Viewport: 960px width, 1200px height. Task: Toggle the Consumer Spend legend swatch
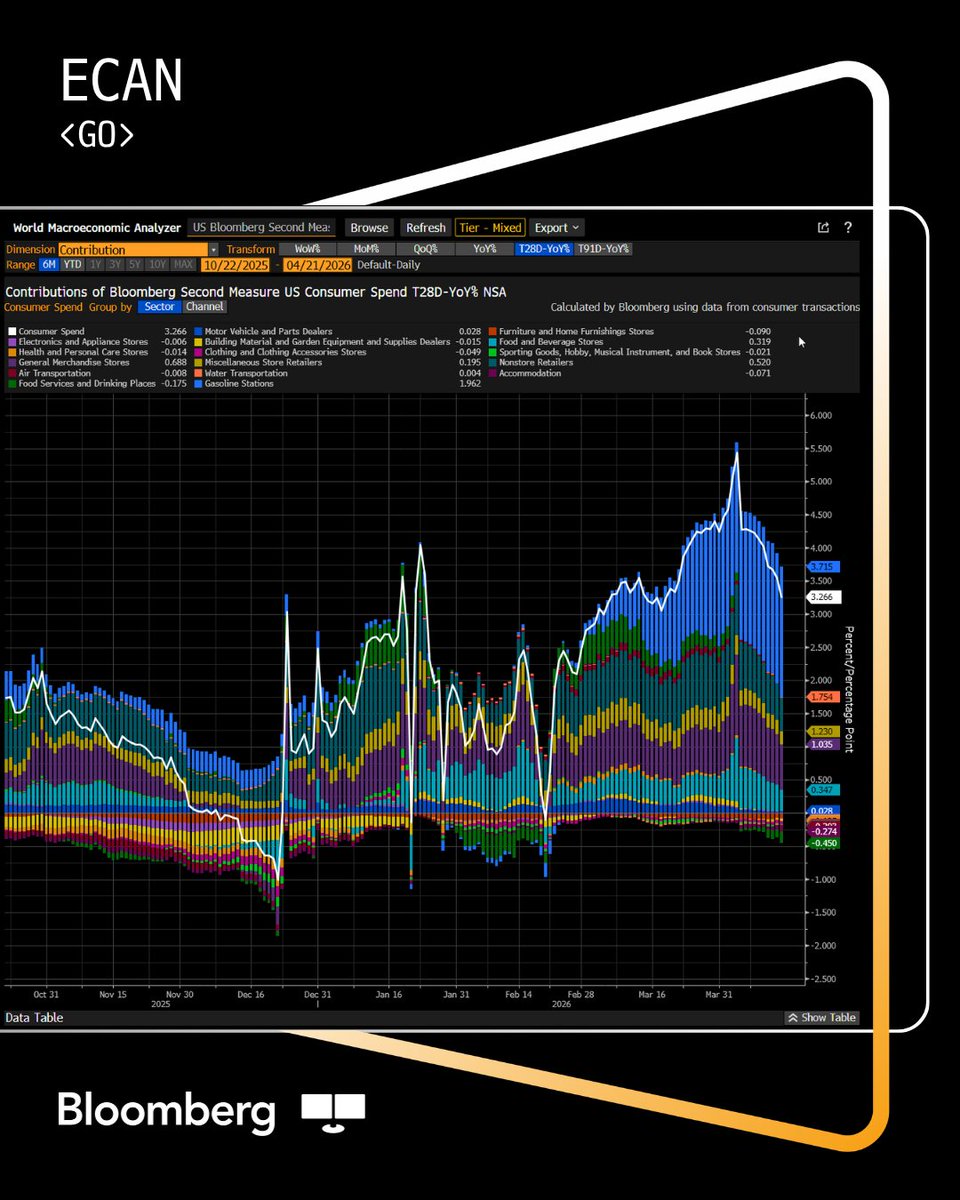tap(11, 331)
